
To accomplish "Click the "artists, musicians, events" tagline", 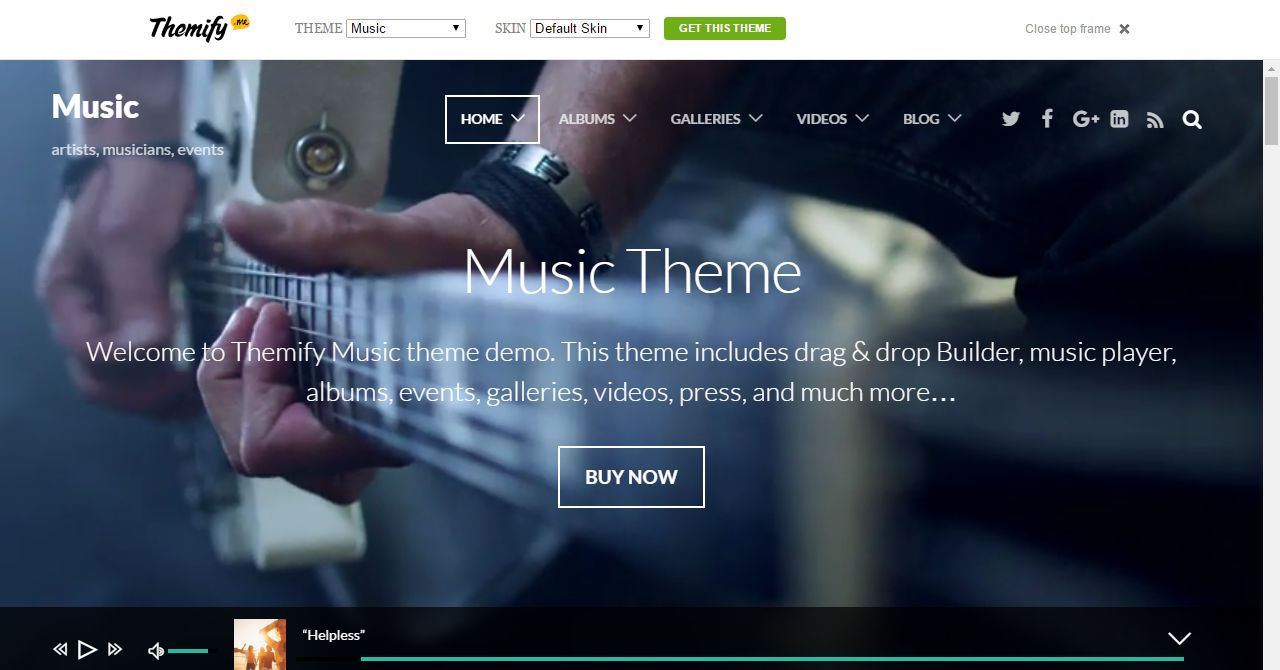I will (x=138, y=150).
